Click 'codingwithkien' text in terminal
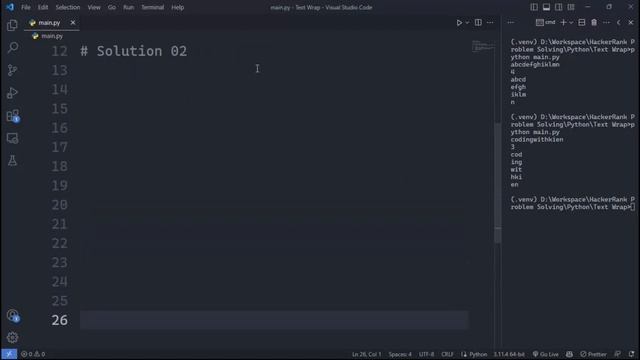640x360 pixels. [537, 140]
